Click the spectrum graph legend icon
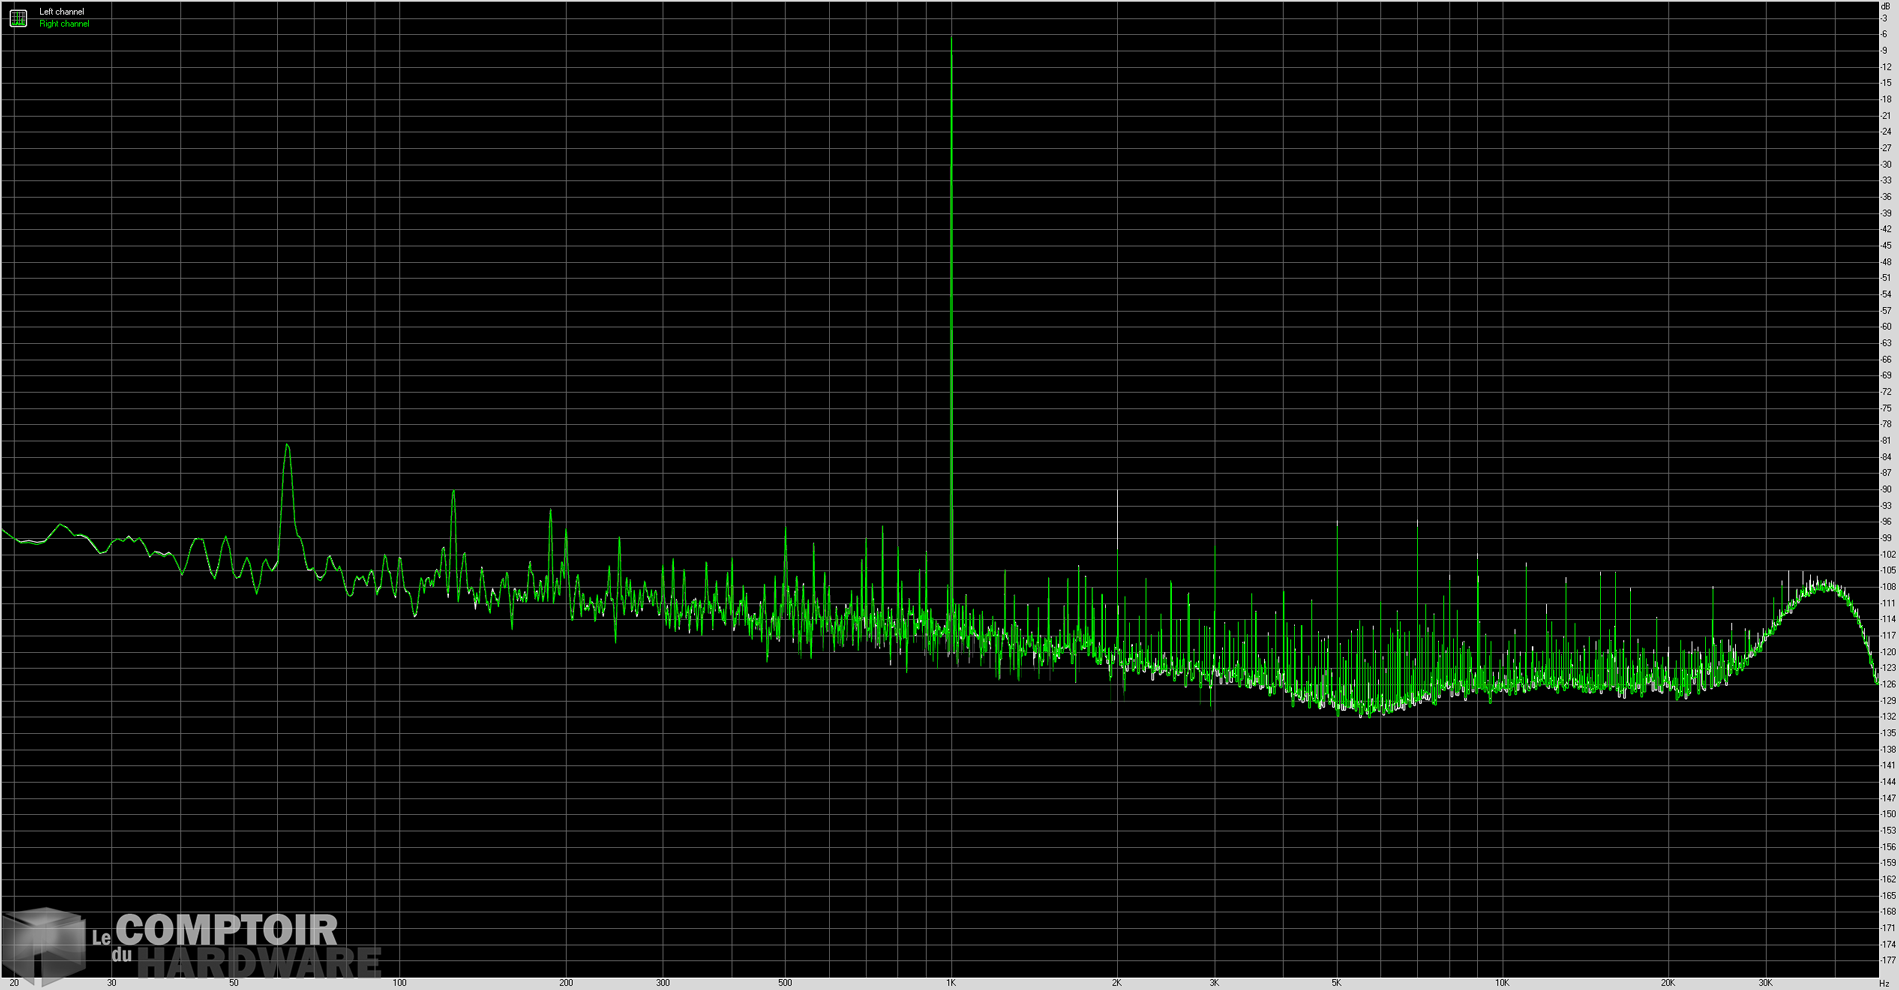Screen dimensions: 1899x990 click(x=18, y=18)
